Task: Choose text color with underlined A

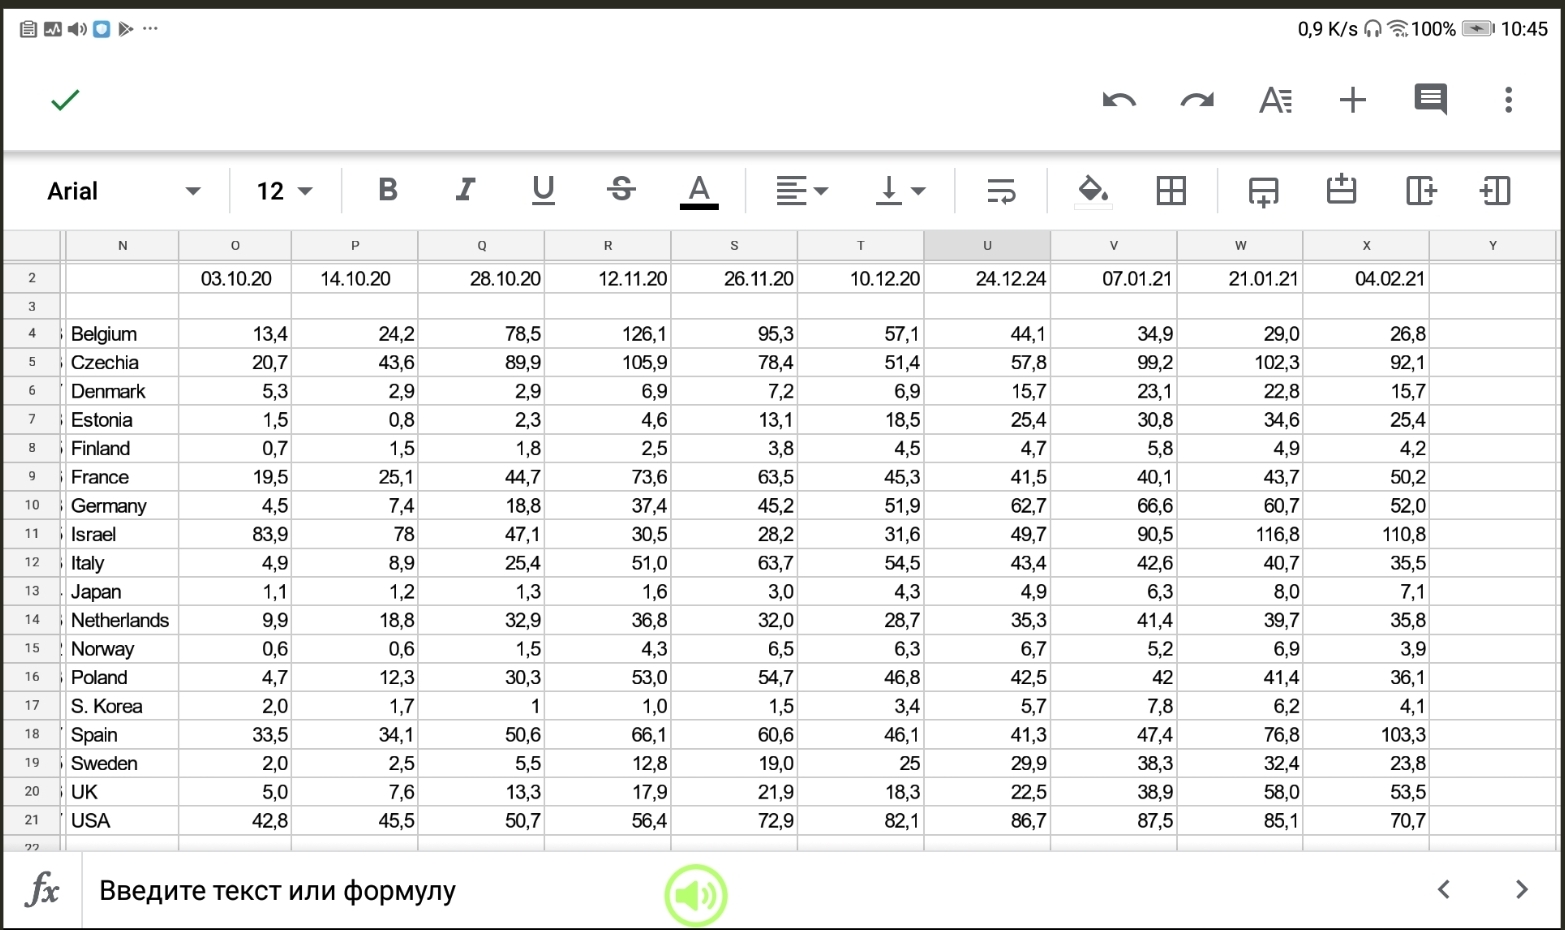Action: pos(699,190)
